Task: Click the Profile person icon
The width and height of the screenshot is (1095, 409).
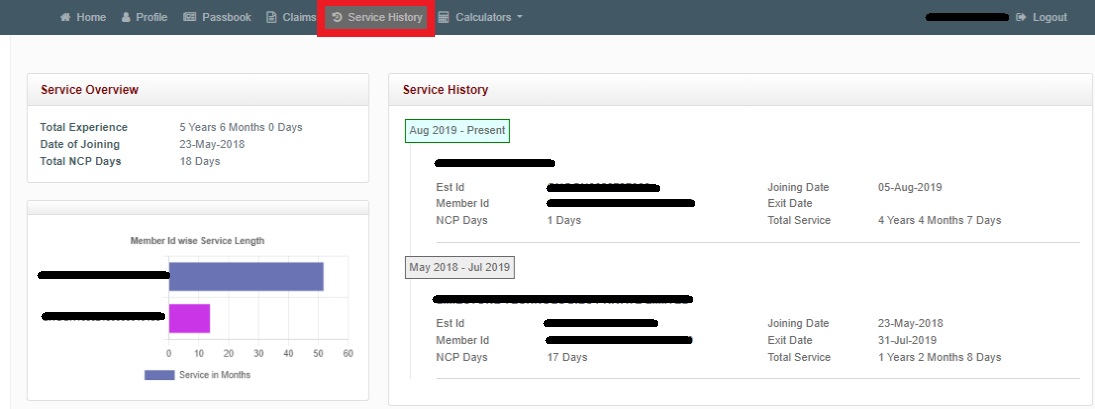Action: 126,18
